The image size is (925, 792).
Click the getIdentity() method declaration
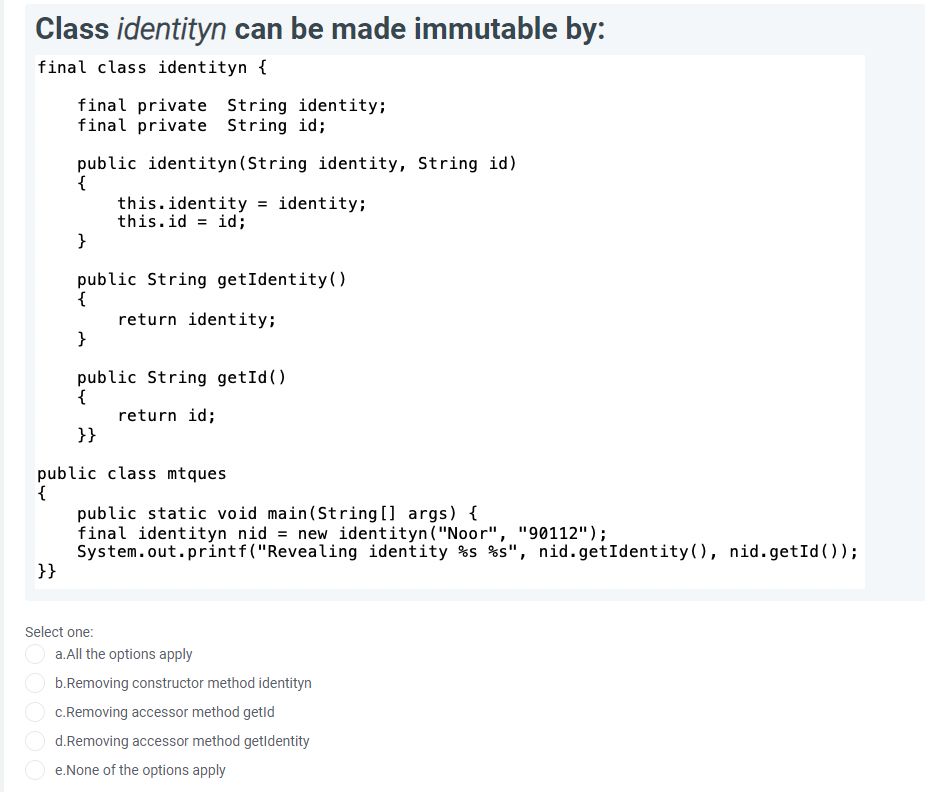(x=211, y=279)
